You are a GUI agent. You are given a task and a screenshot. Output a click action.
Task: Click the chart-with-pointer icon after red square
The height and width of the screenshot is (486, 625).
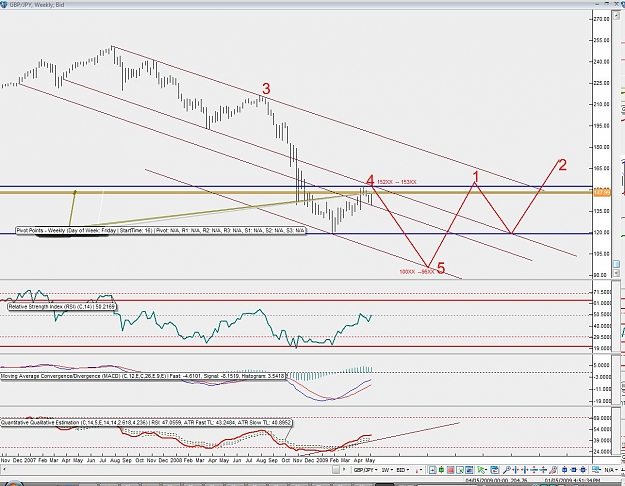pyautogui.click(x=460, y=470)
